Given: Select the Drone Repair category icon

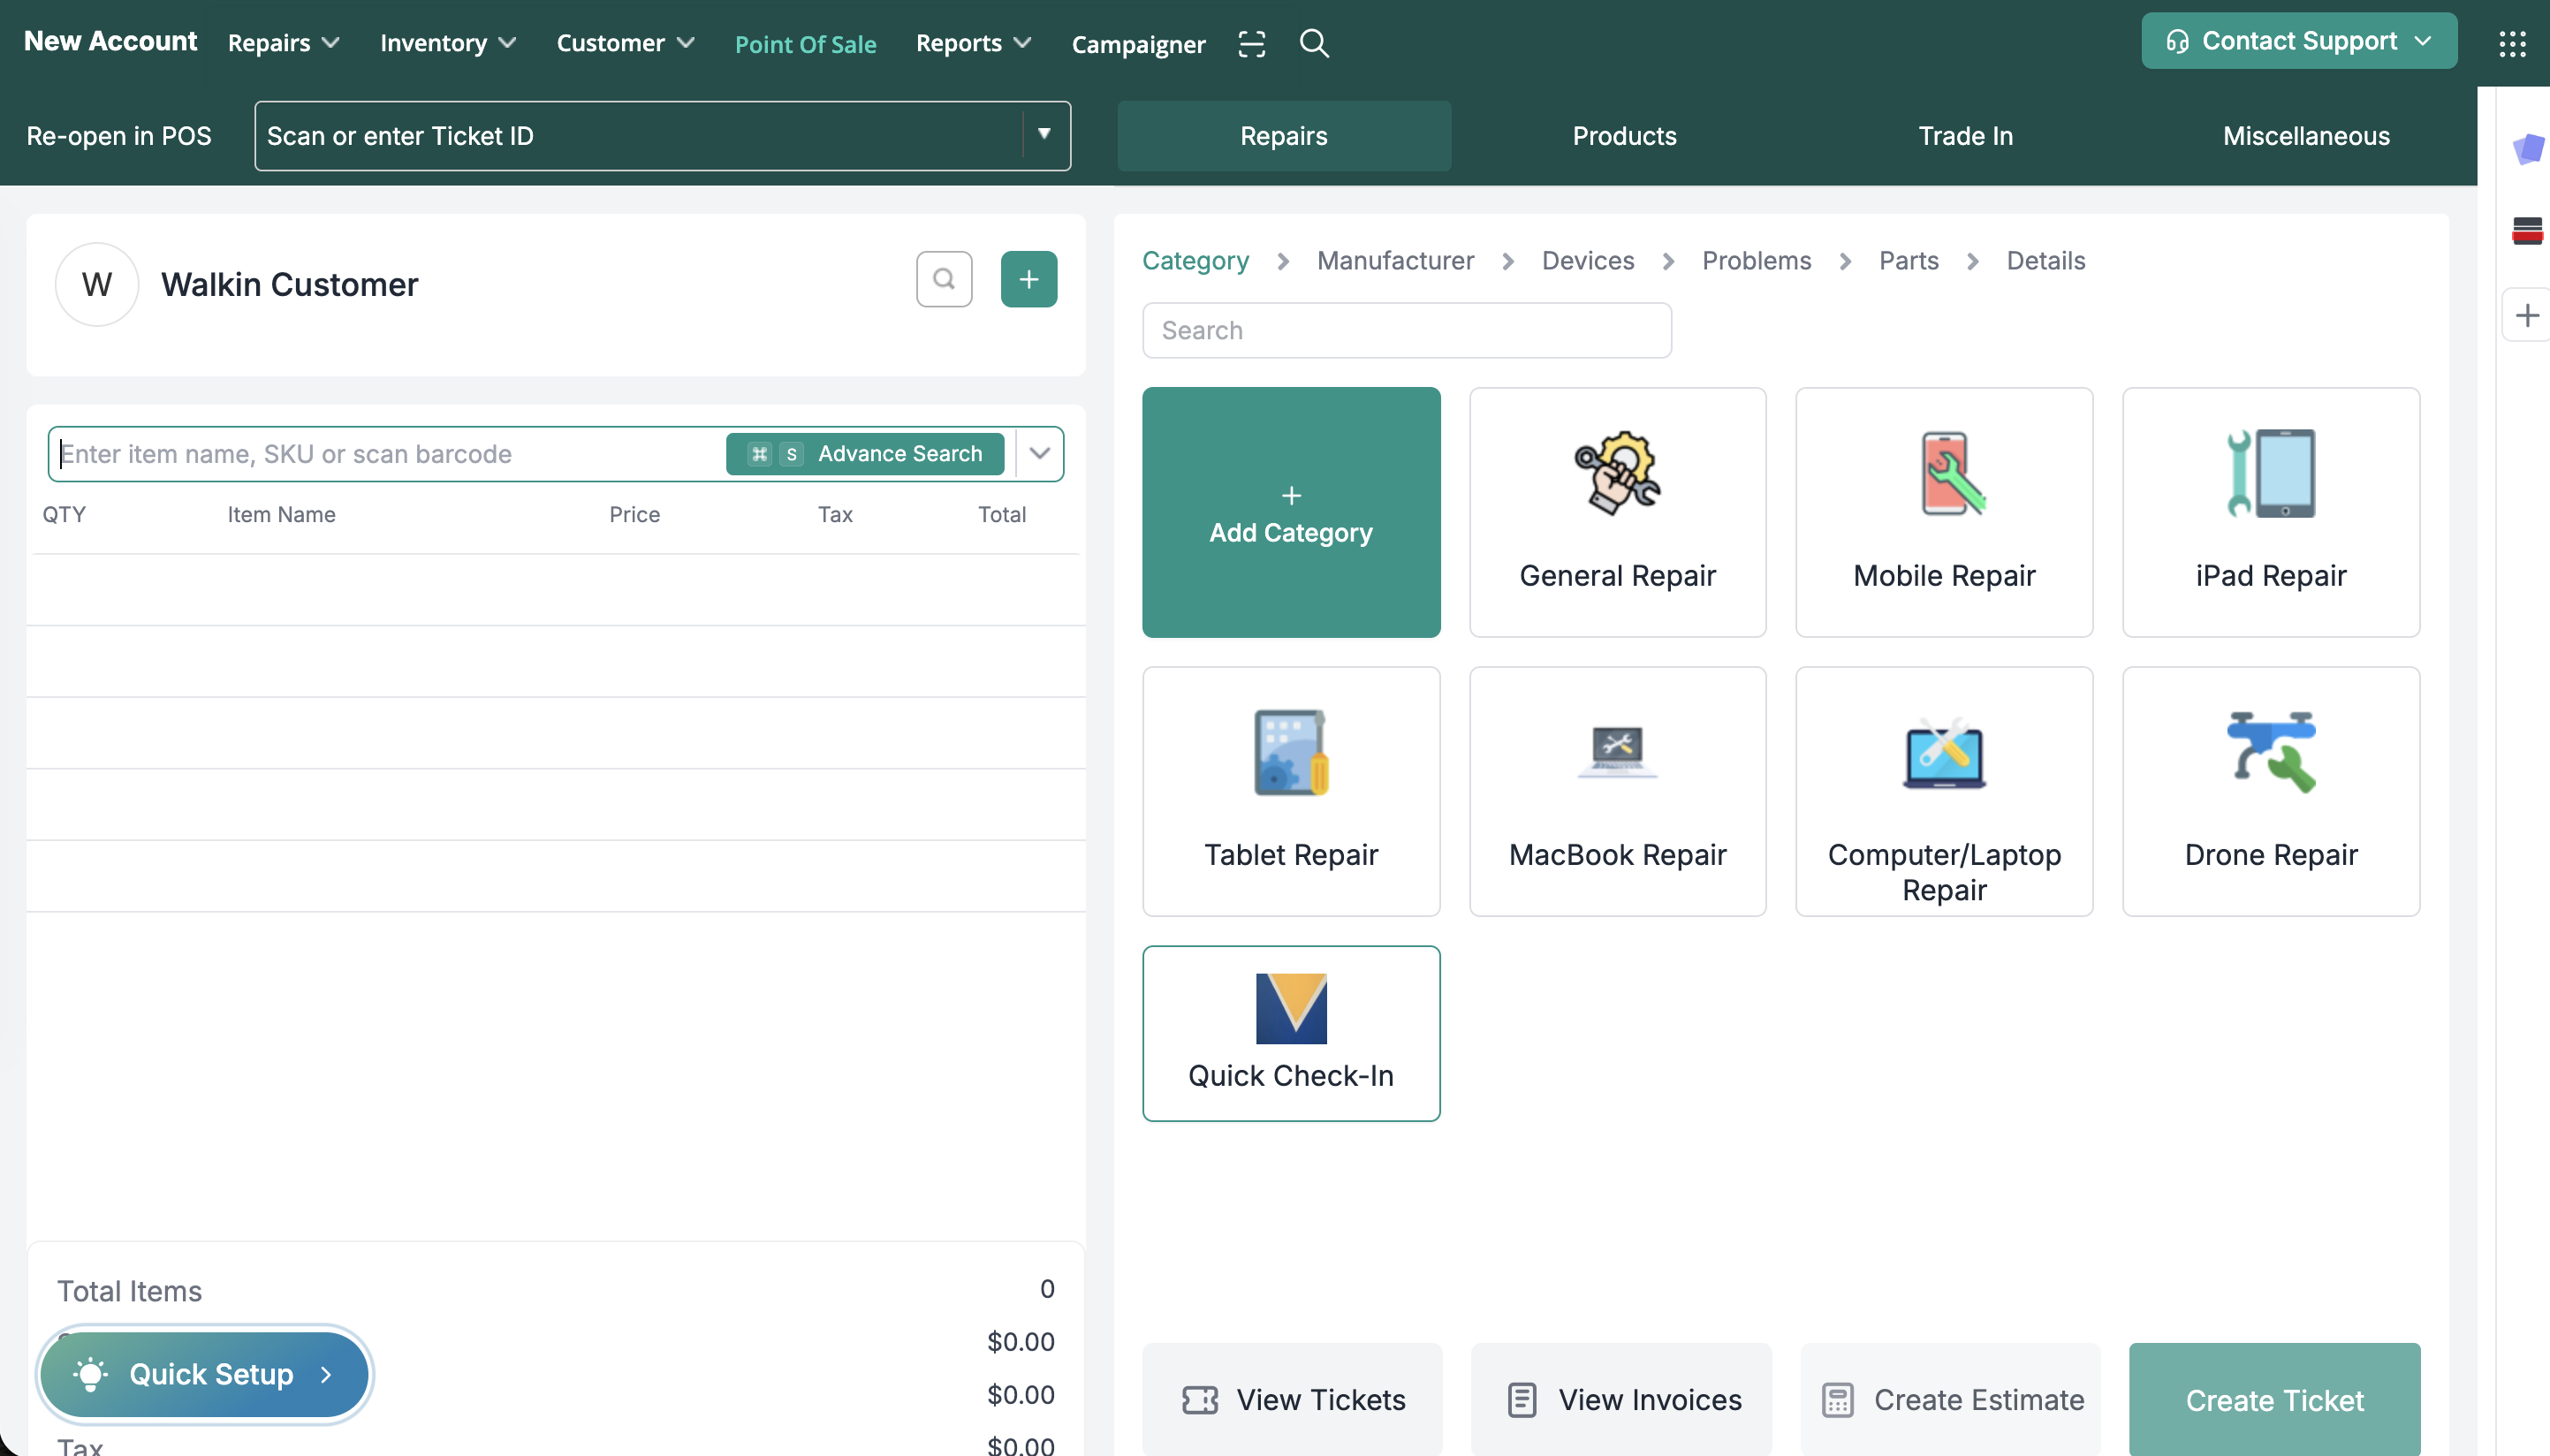Looking at the screenshot, I should [2270, 791].
